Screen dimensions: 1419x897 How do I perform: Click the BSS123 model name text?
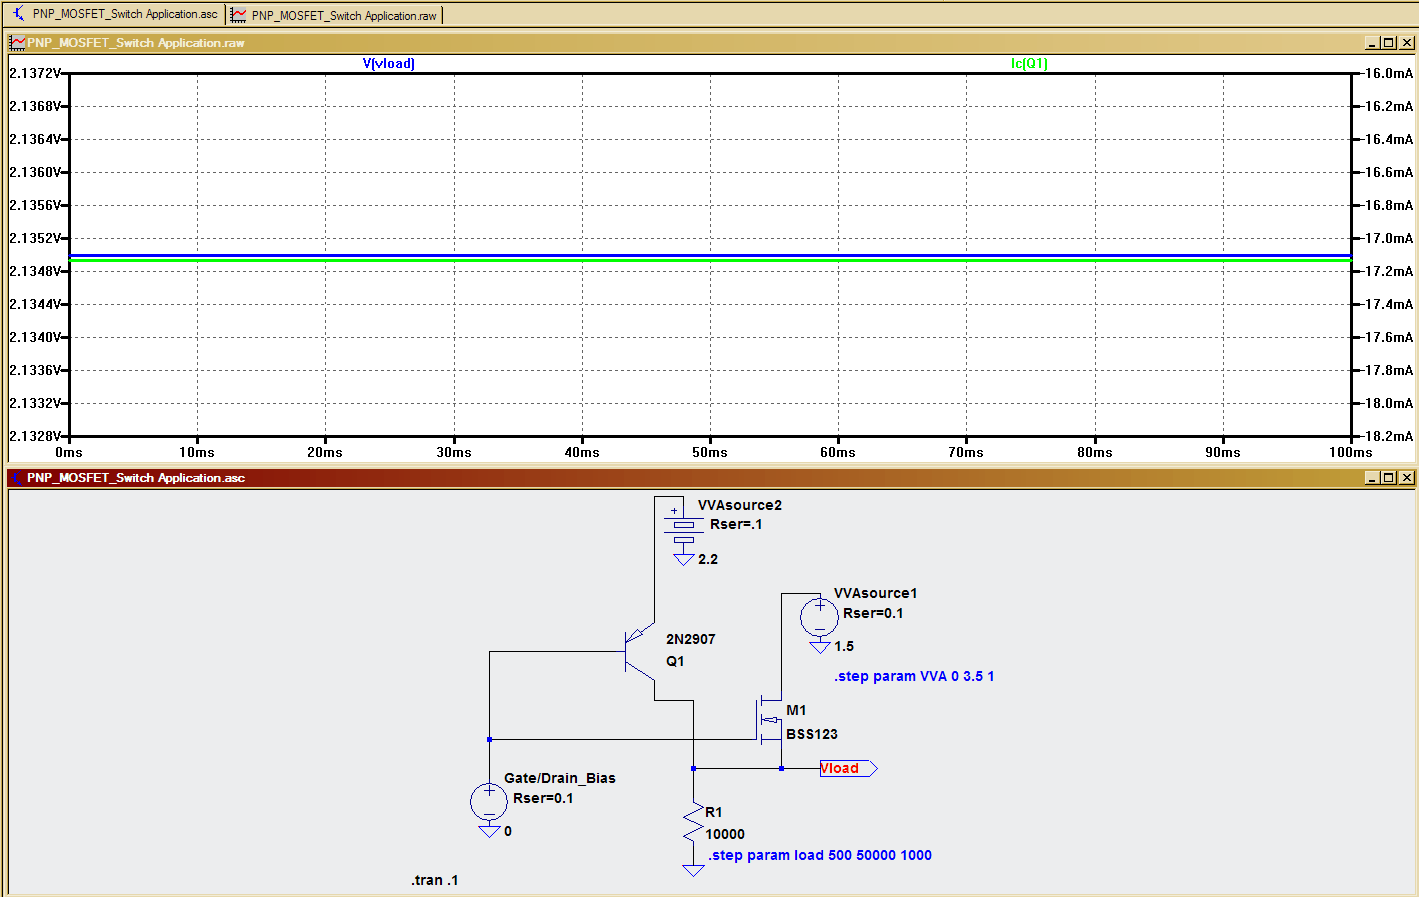tap(812, 734)
